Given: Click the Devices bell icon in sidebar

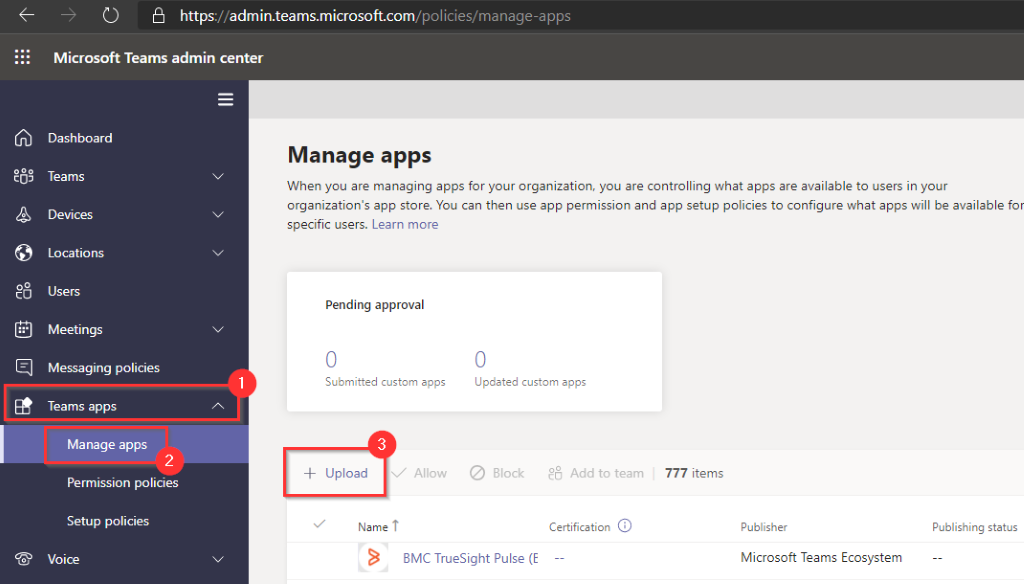Looking at the screenshot, I should (24, 214).
